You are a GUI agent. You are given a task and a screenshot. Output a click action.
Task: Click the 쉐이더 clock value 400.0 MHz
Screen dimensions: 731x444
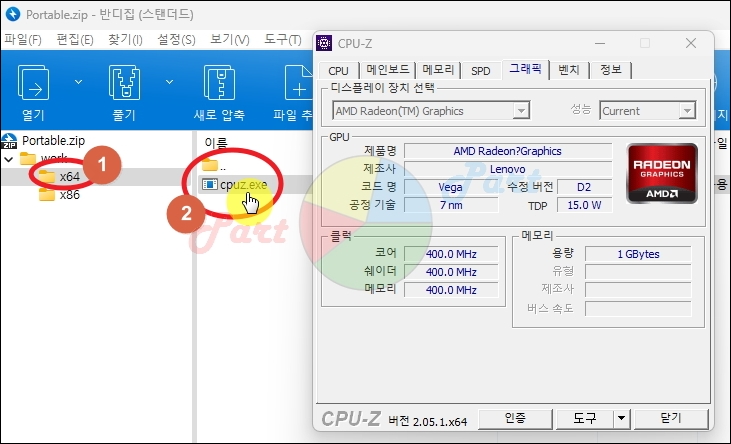tap(451, 272)
